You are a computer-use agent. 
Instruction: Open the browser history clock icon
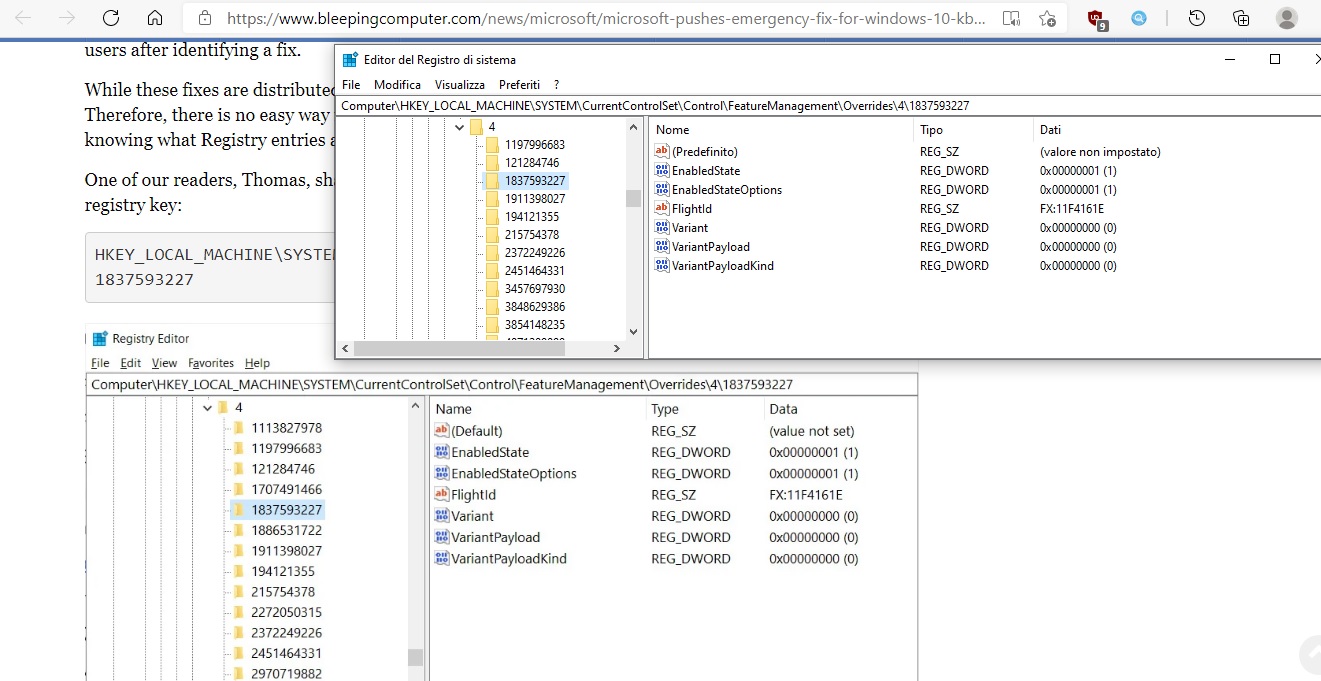click(1197, 18)
